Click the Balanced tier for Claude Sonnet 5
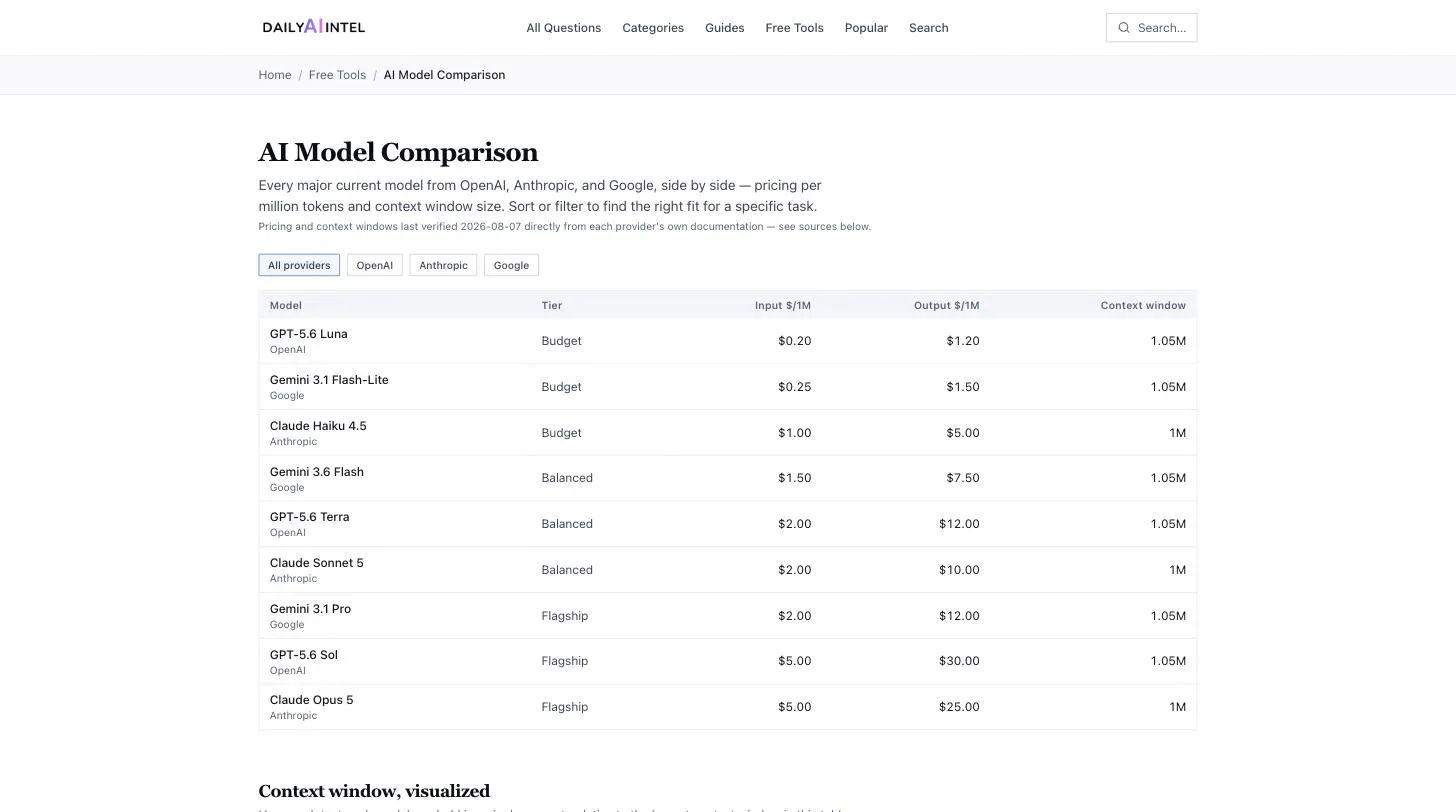The height and width of the screenshot is (812, 1456). 567,570
